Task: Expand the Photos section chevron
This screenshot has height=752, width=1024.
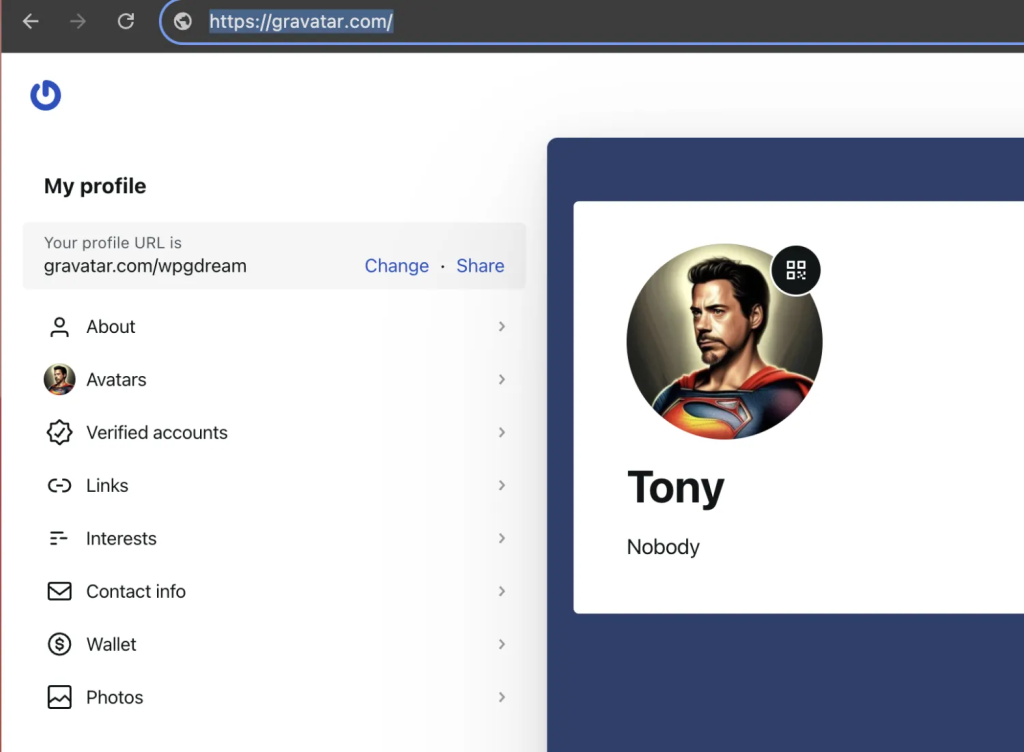Action: tap(502, 697)
